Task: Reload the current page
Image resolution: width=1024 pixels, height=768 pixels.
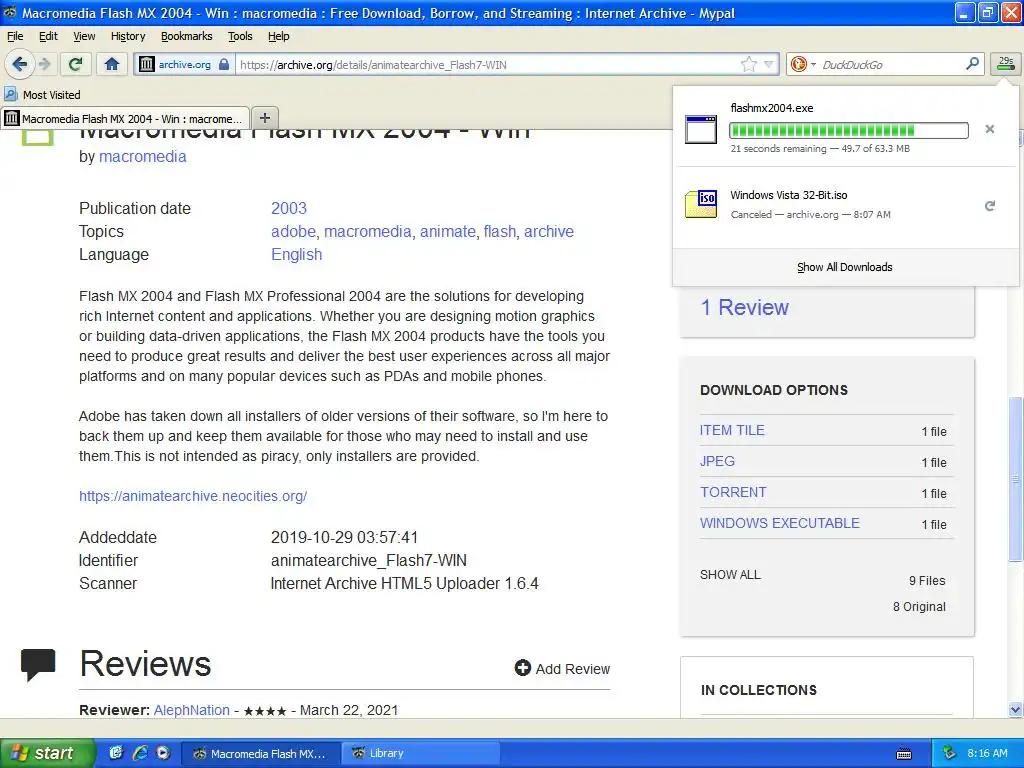Action: [76, 64]
